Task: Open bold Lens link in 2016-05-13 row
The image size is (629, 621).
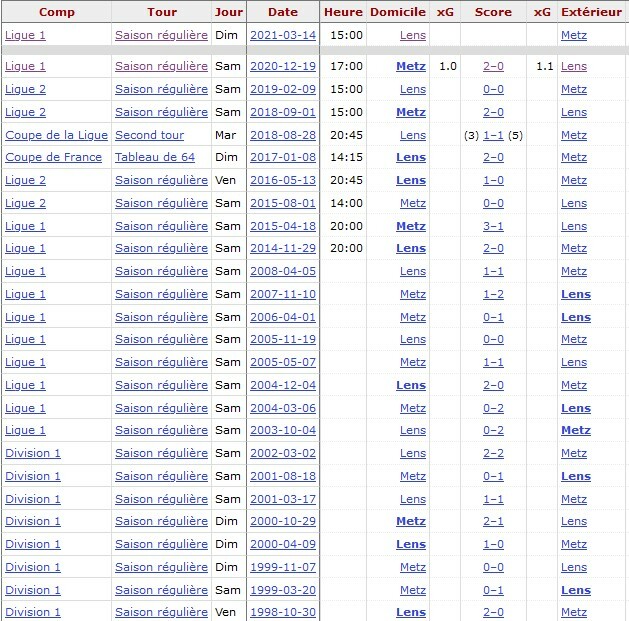Action: [411, 180]
